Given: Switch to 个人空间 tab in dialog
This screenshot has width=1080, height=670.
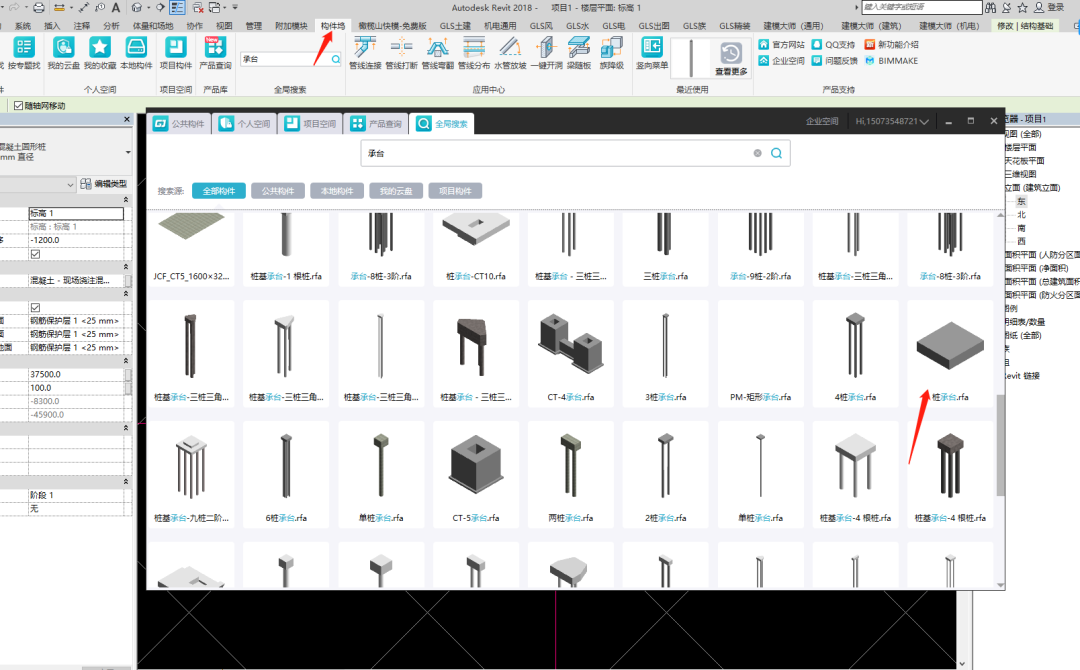Looking at the screenshot, I should click(x=245, y=123).
